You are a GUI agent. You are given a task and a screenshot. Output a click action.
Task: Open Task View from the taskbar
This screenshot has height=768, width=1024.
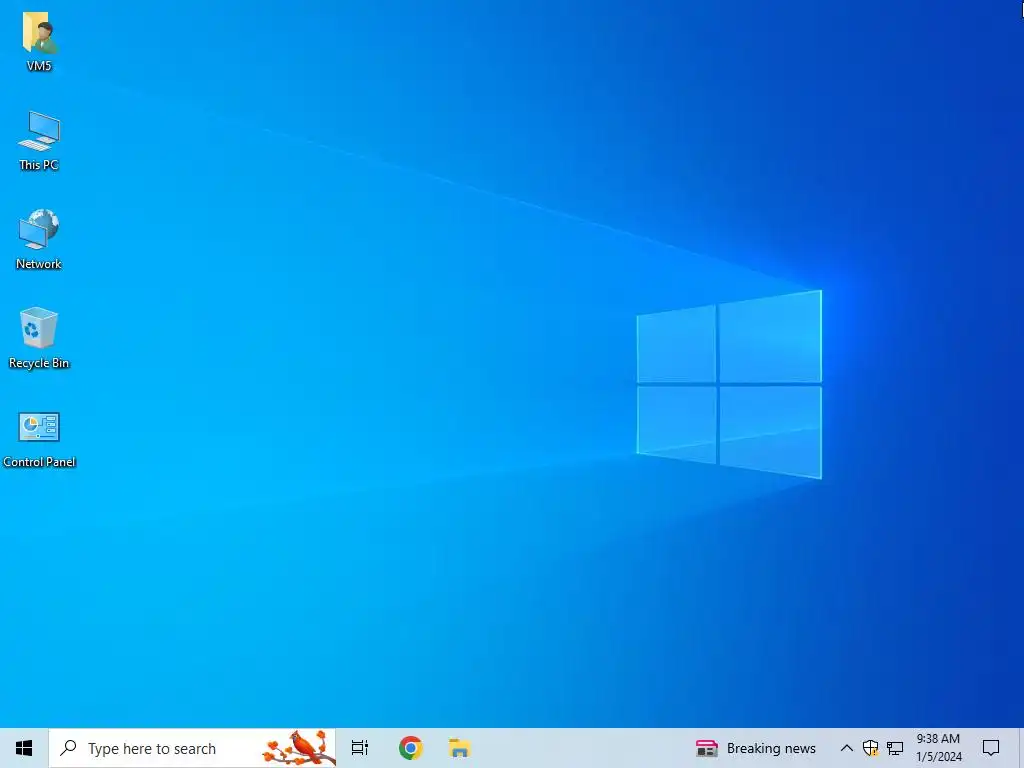pyautogui.click(x=360, y=748)
